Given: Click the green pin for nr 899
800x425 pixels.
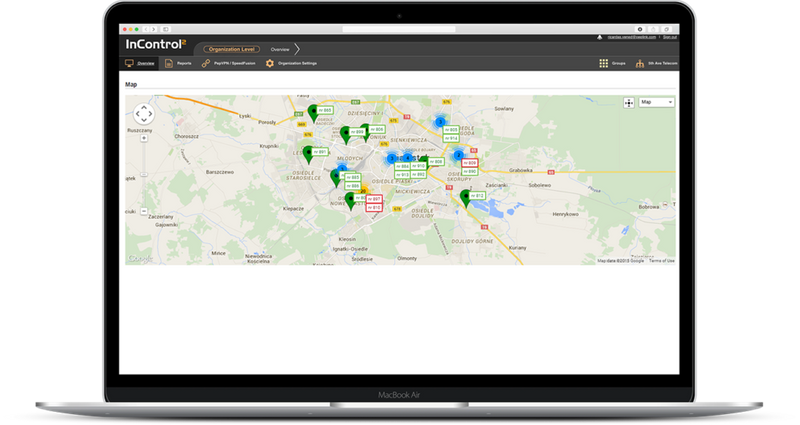Looking at the screenshot, I should [345, 134].
